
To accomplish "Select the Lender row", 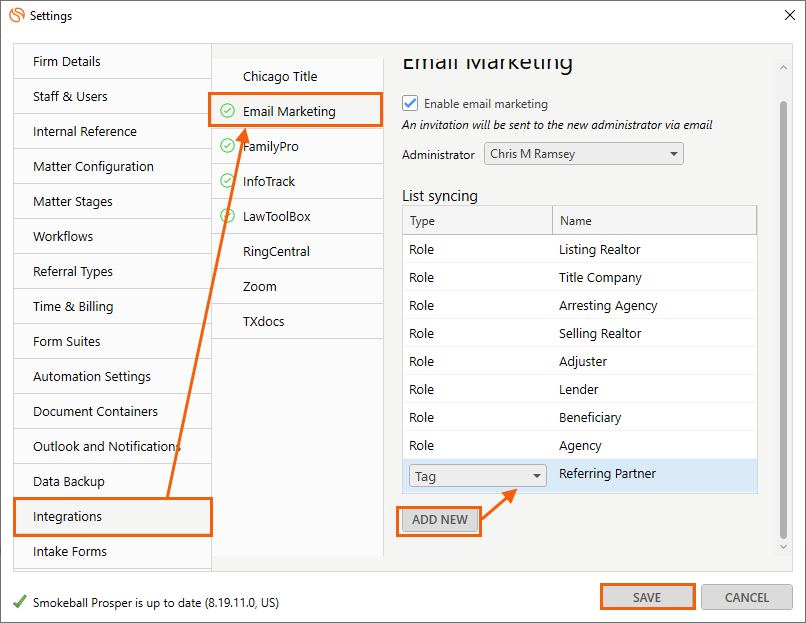I will 580,390.
